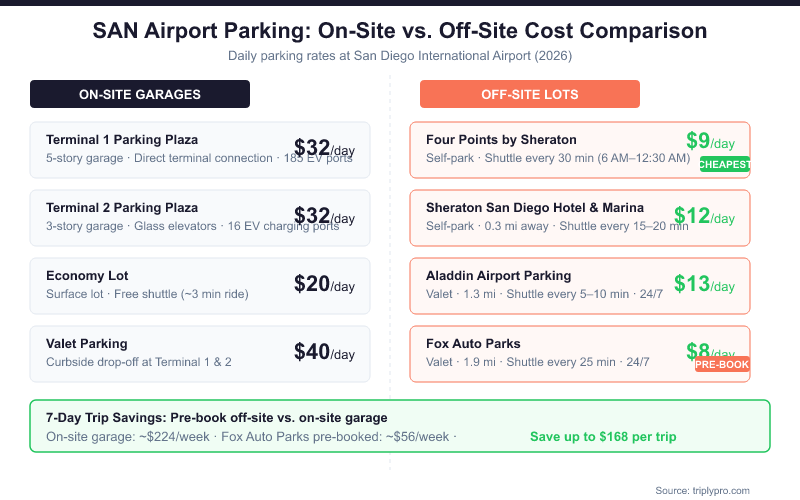Open the Aladdin Airport Parking title
Screen dimensions: 800x500
click(x=498, y=276)
